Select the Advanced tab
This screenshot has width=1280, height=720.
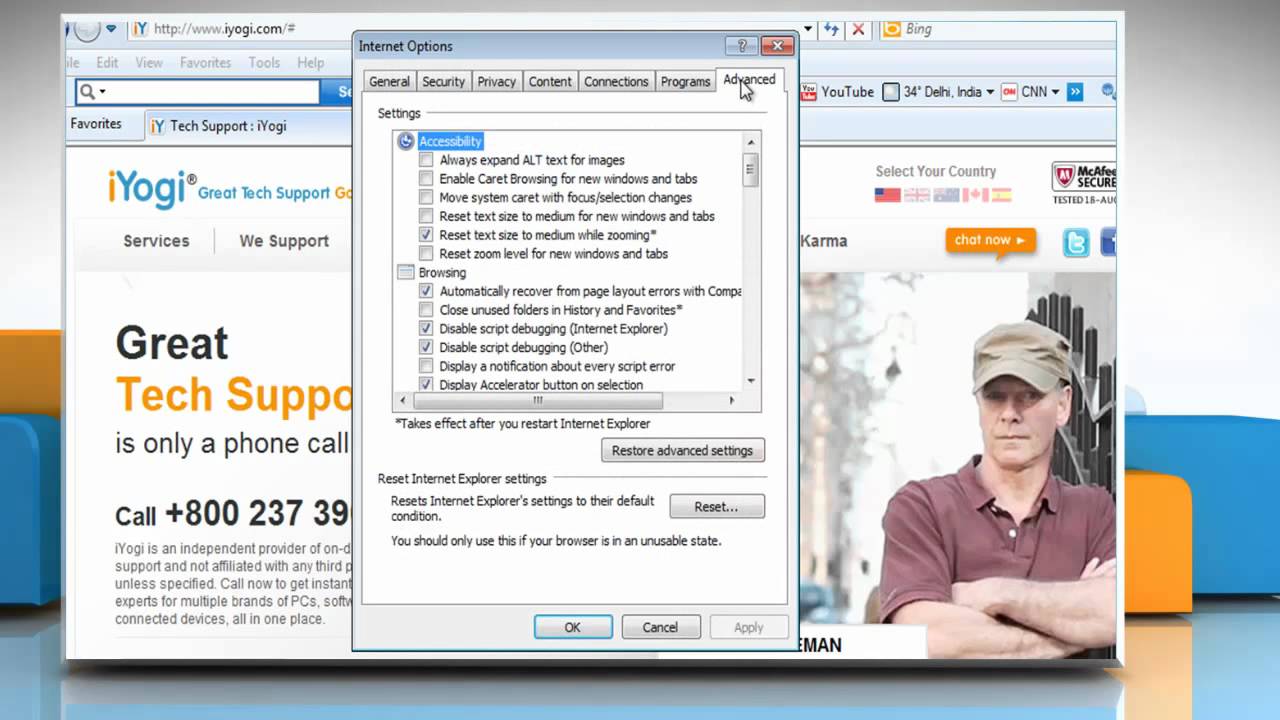click(x=749, y=80)
